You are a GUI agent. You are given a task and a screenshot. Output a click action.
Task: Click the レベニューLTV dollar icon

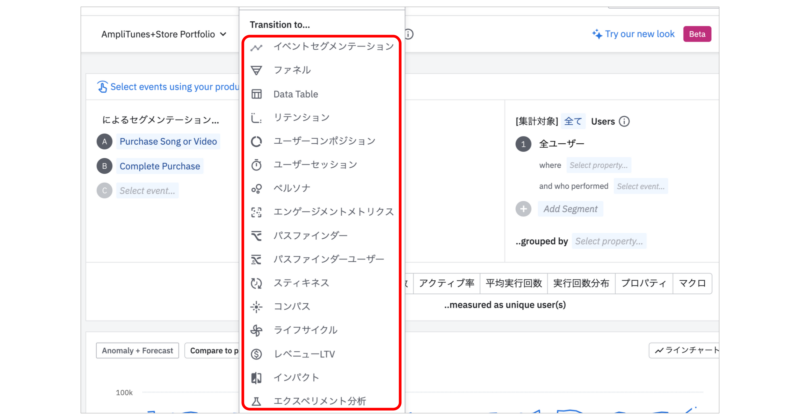click(x=257, y=354)
